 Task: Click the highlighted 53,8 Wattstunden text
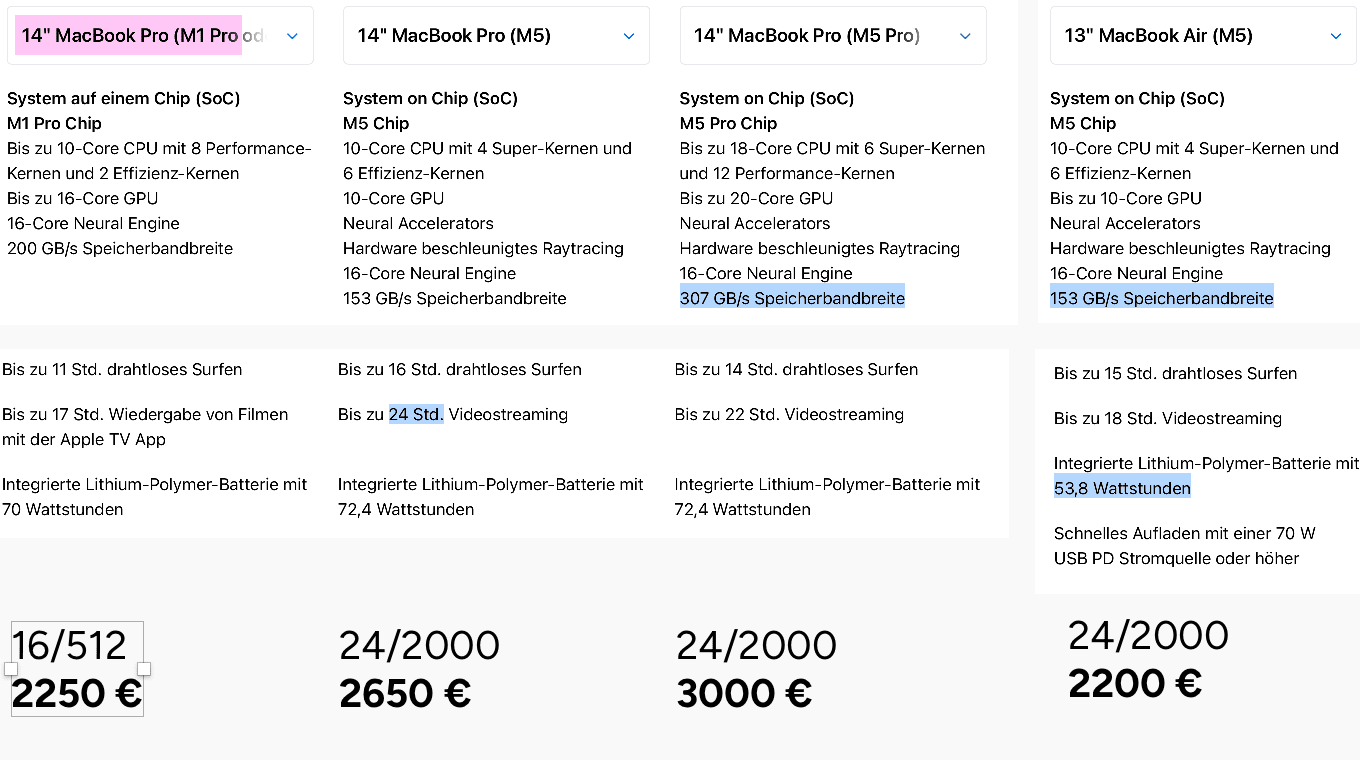pyautogui.click(x=1122, y=488)
